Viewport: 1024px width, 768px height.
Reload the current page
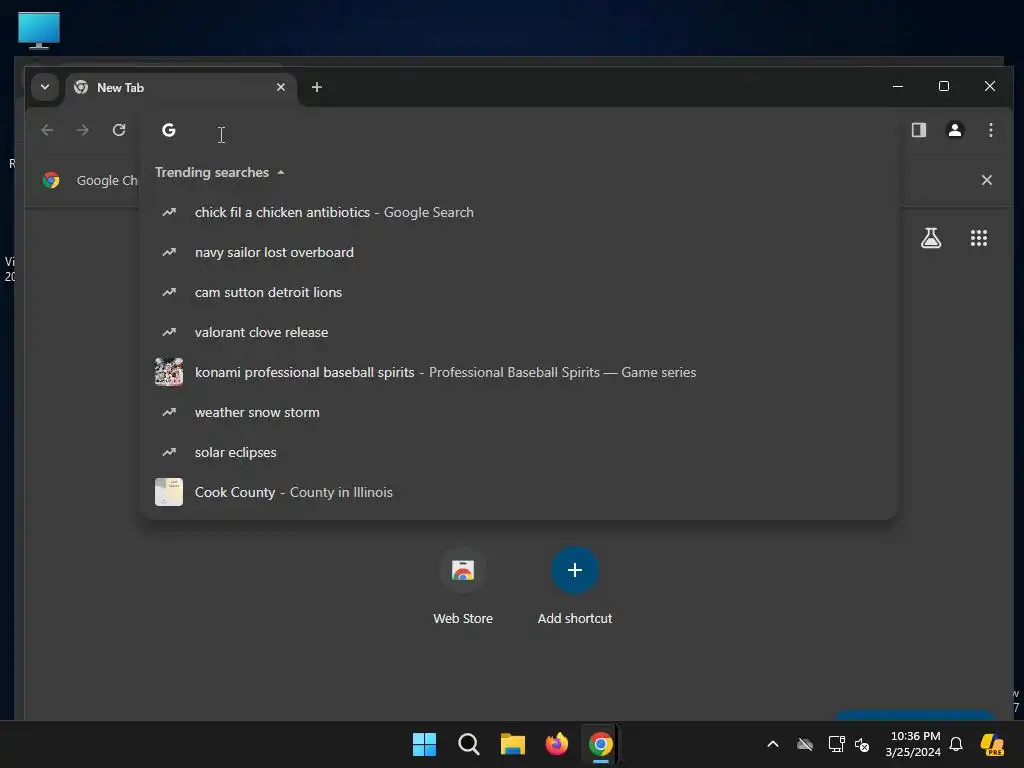coord(119,130)
